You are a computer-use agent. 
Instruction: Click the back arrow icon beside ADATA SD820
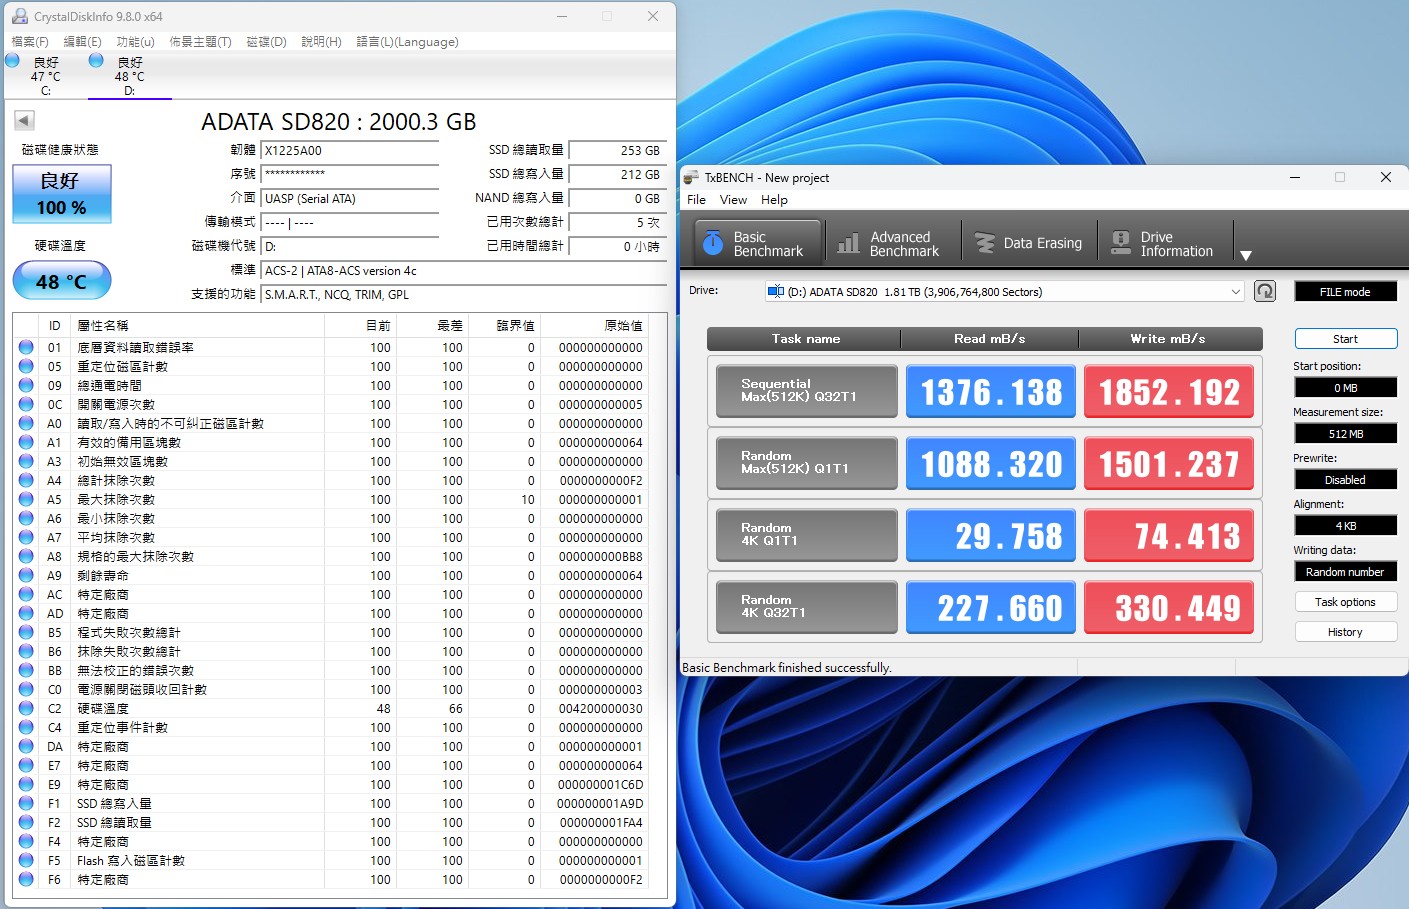point(24,121)
